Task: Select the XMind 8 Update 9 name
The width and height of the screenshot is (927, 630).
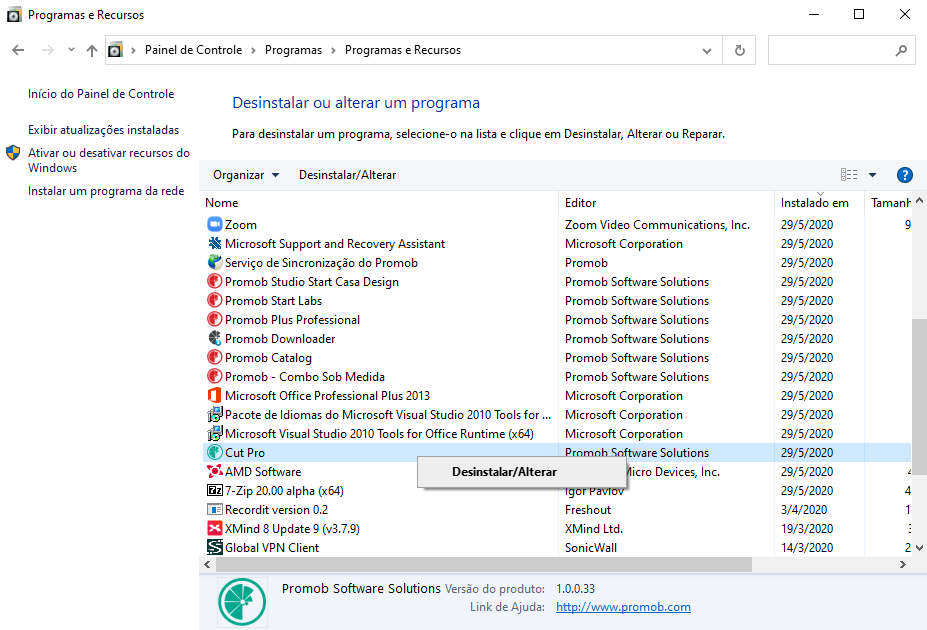Action: click(292, 529)
